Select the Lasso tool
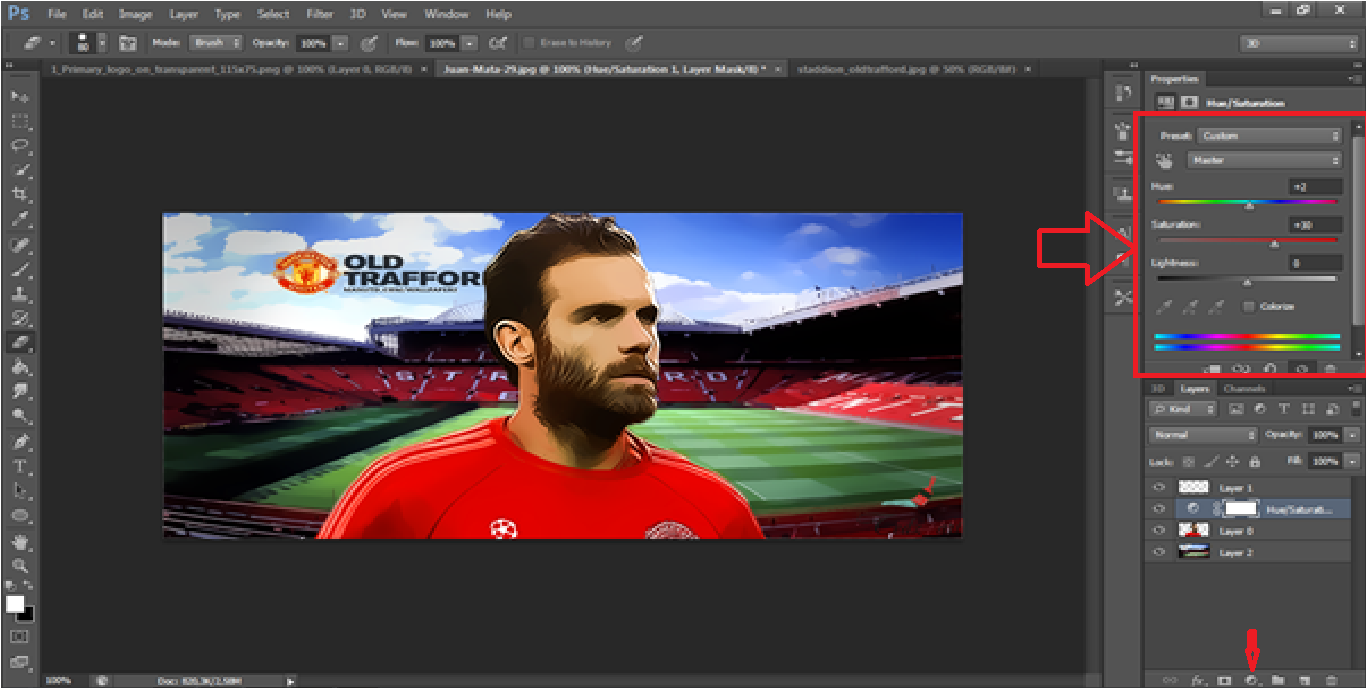Viewport: 1366px width, 688px height. point(19,145)
